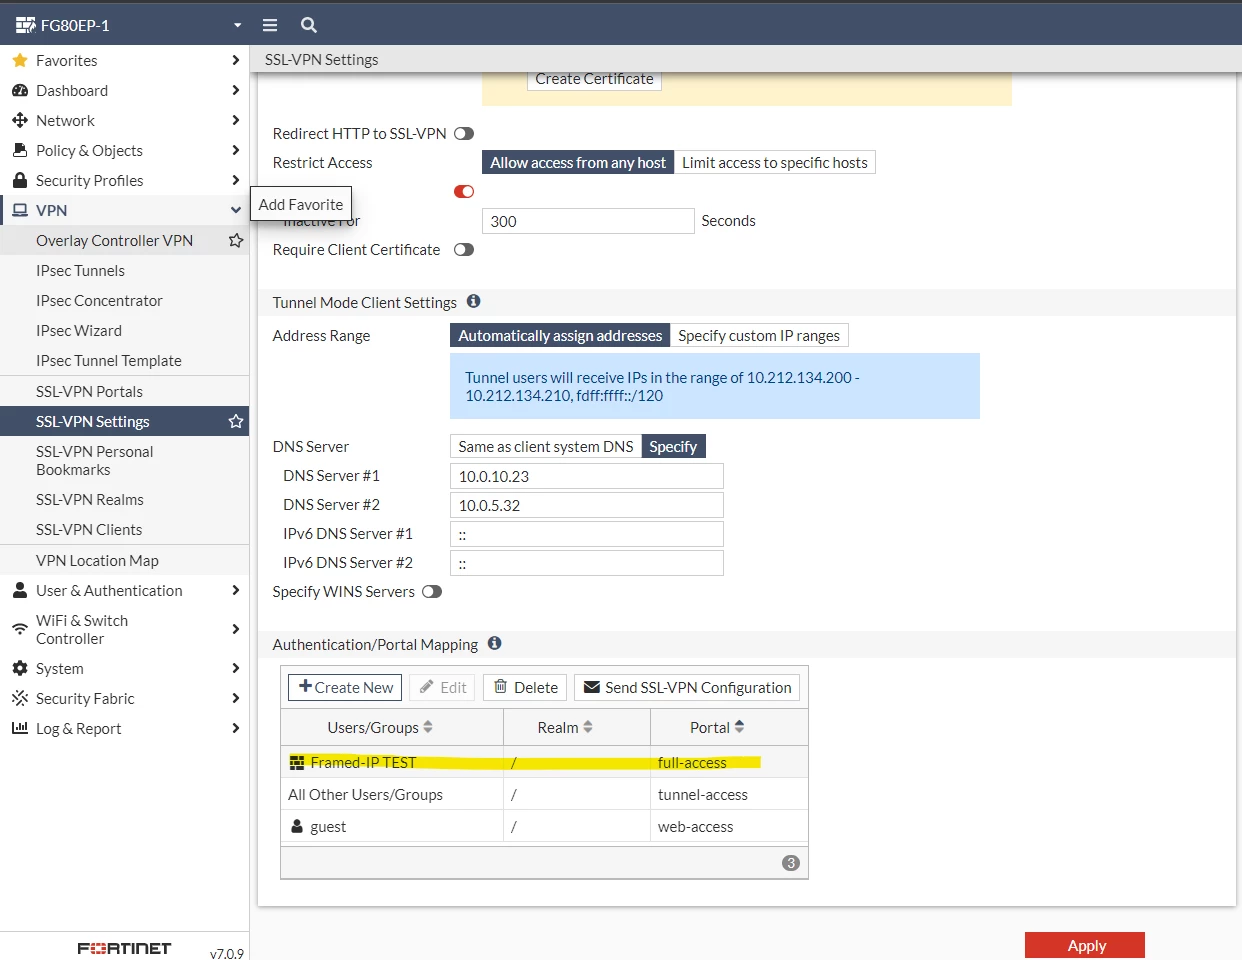Click the star icon beside SSL-VPN Settings

click(x=236, y=421)
